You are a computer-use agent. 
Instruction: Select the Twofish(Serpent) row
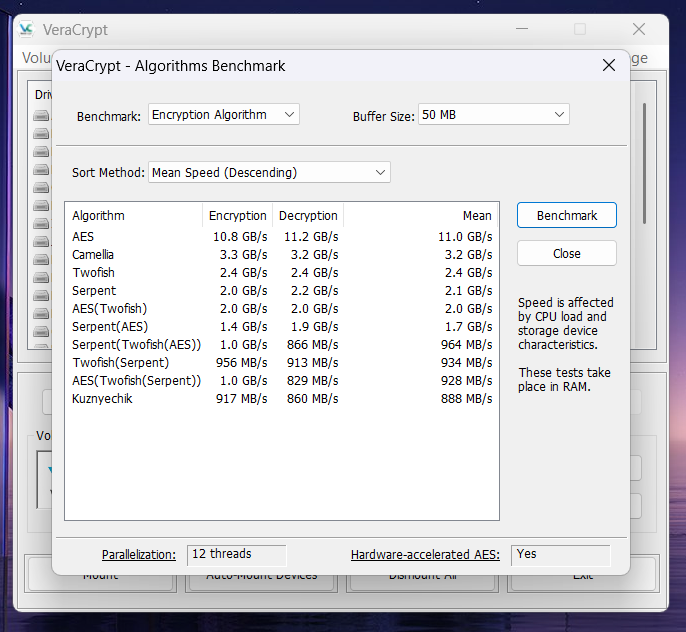282,363
